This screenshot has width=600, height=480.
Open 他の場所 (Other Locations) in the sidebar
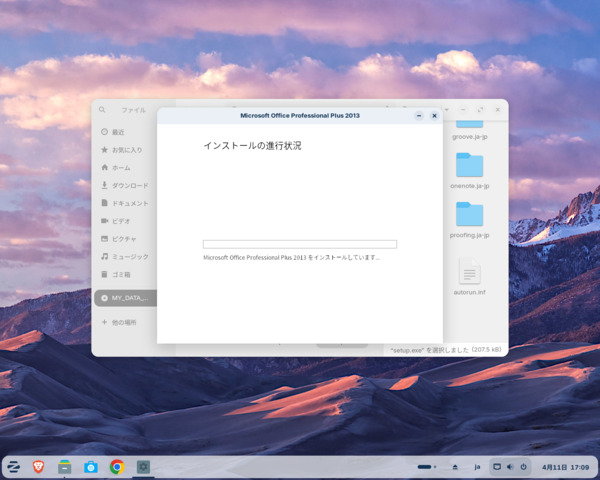pos(126,322)
